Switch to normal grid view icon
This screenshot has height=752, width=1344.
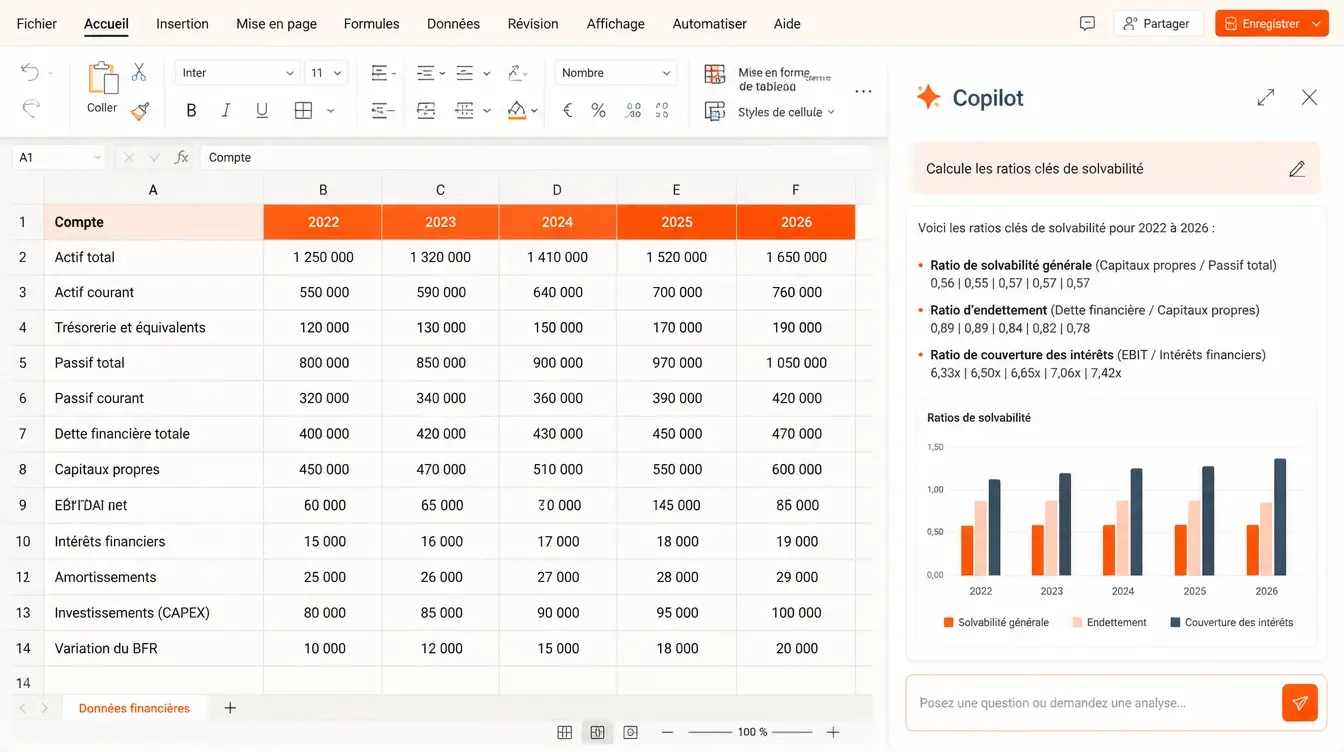pyautogui.click(x=565, y=732)
